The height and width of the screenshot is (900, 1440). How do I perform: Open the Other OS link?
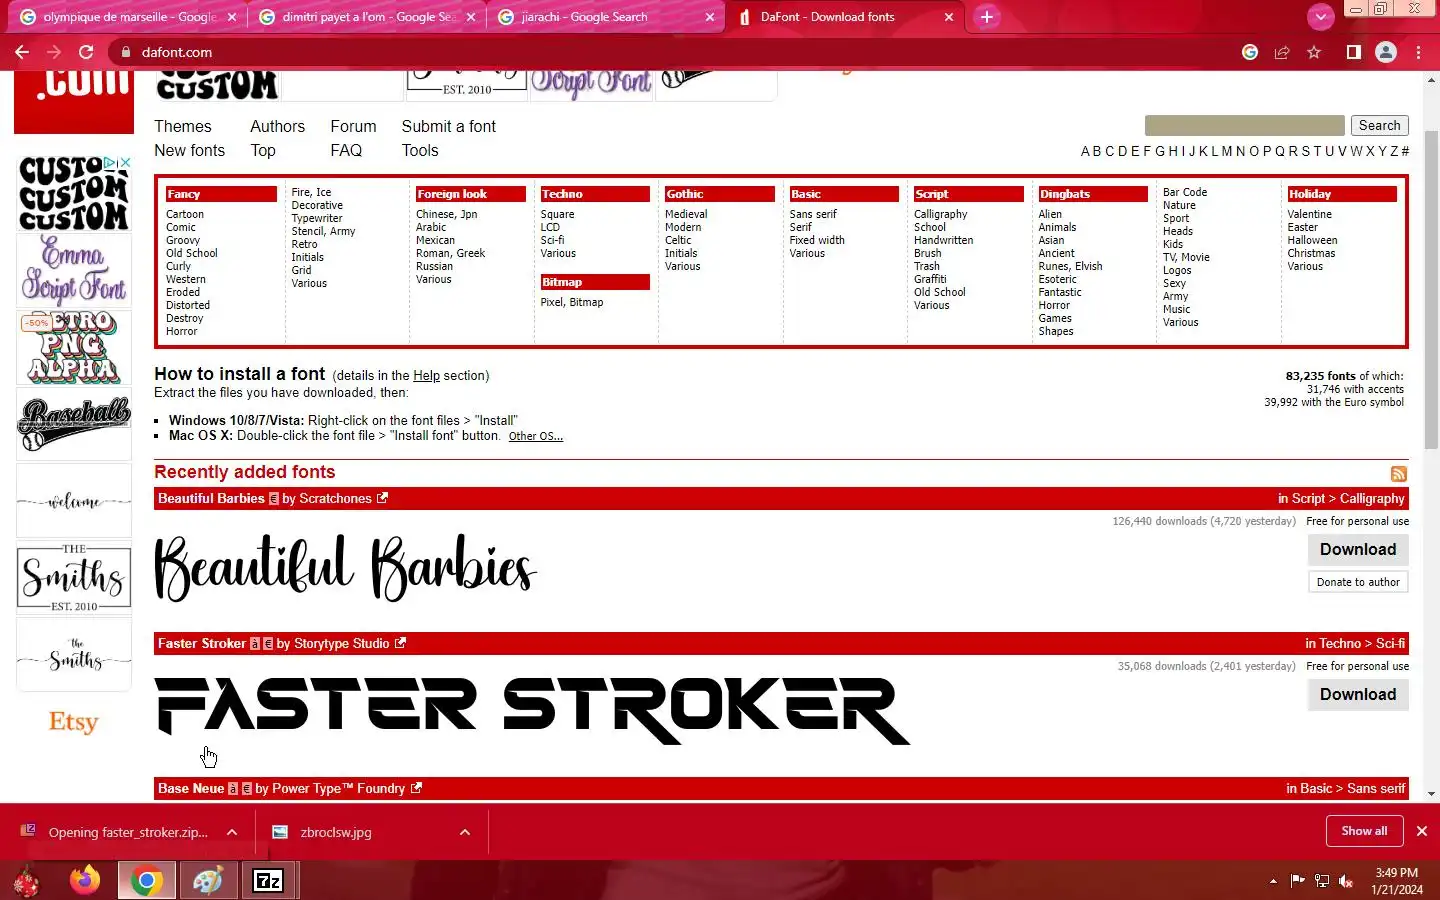(535, 436)
